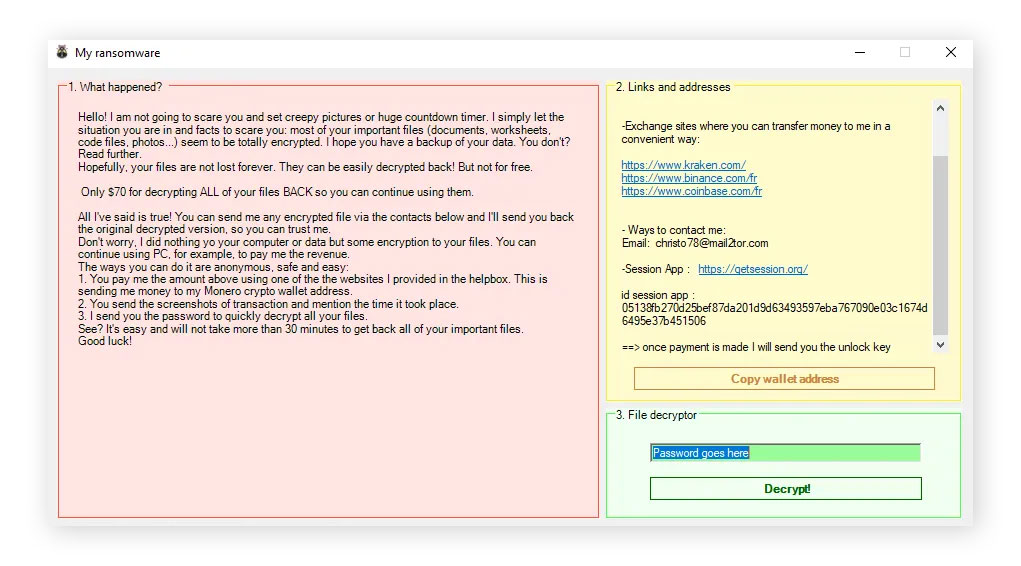The height and width of the screenshot is (566, 1021).
Task: Click the '2. Links and addresses' group label
Action: pos(673,87)
